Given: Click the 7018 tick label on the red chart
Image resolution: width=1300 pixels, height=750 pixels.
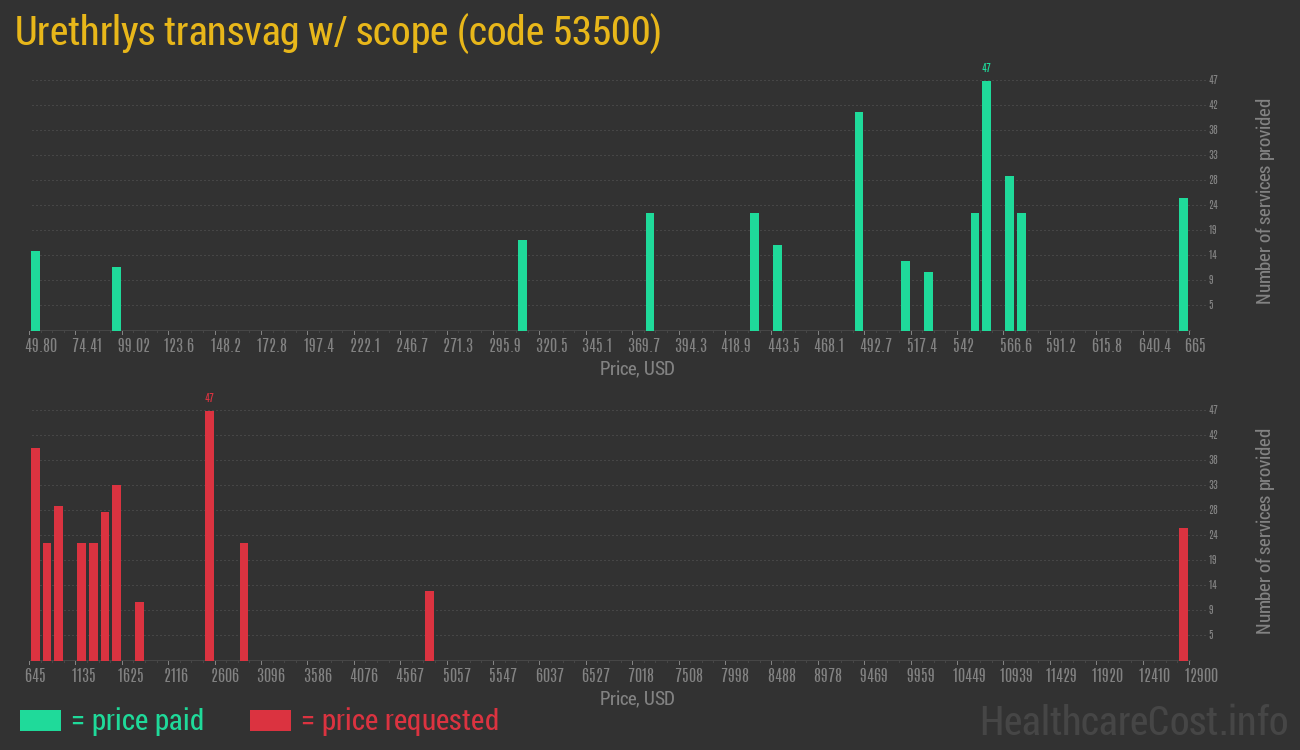Looking at the screenshot, I should pos(641,675).
